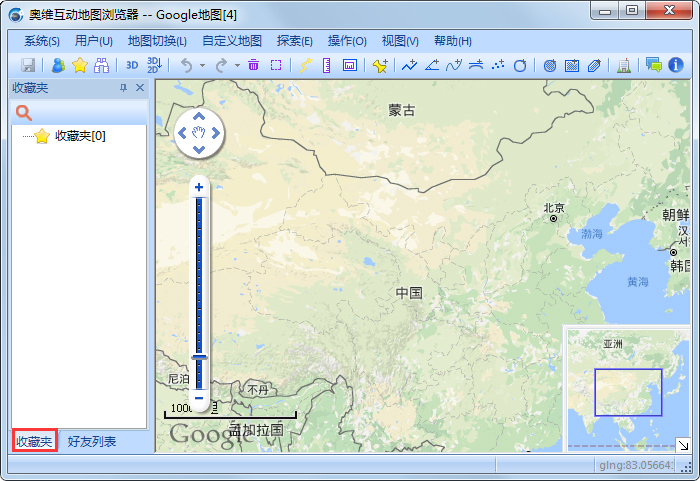Select the hatched pencil draw tool
Viewport: 700px width, 481px height.
click(x=594, y=65)
